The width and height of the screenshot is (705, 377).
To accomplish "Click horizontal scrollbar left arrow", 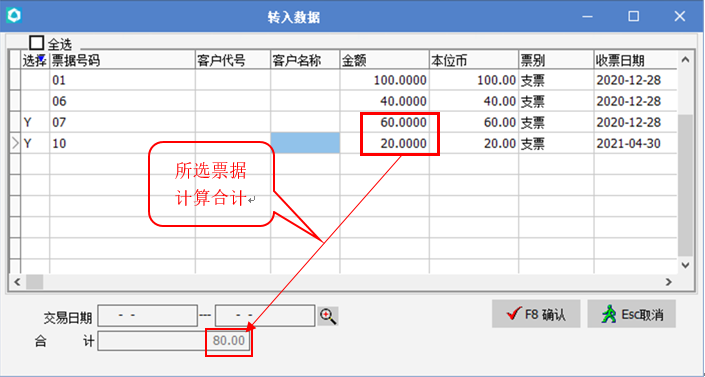I will point(18,282).
